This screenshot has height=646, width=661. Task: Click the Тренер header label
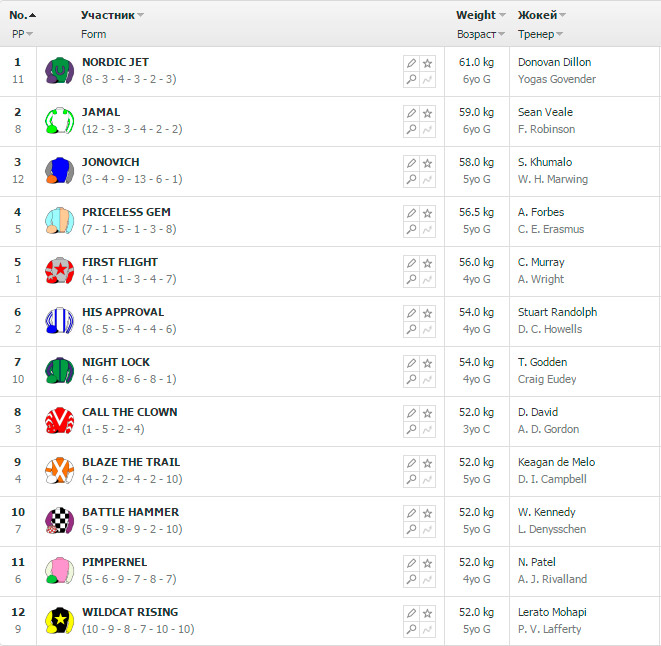click(x=536, y=34)
